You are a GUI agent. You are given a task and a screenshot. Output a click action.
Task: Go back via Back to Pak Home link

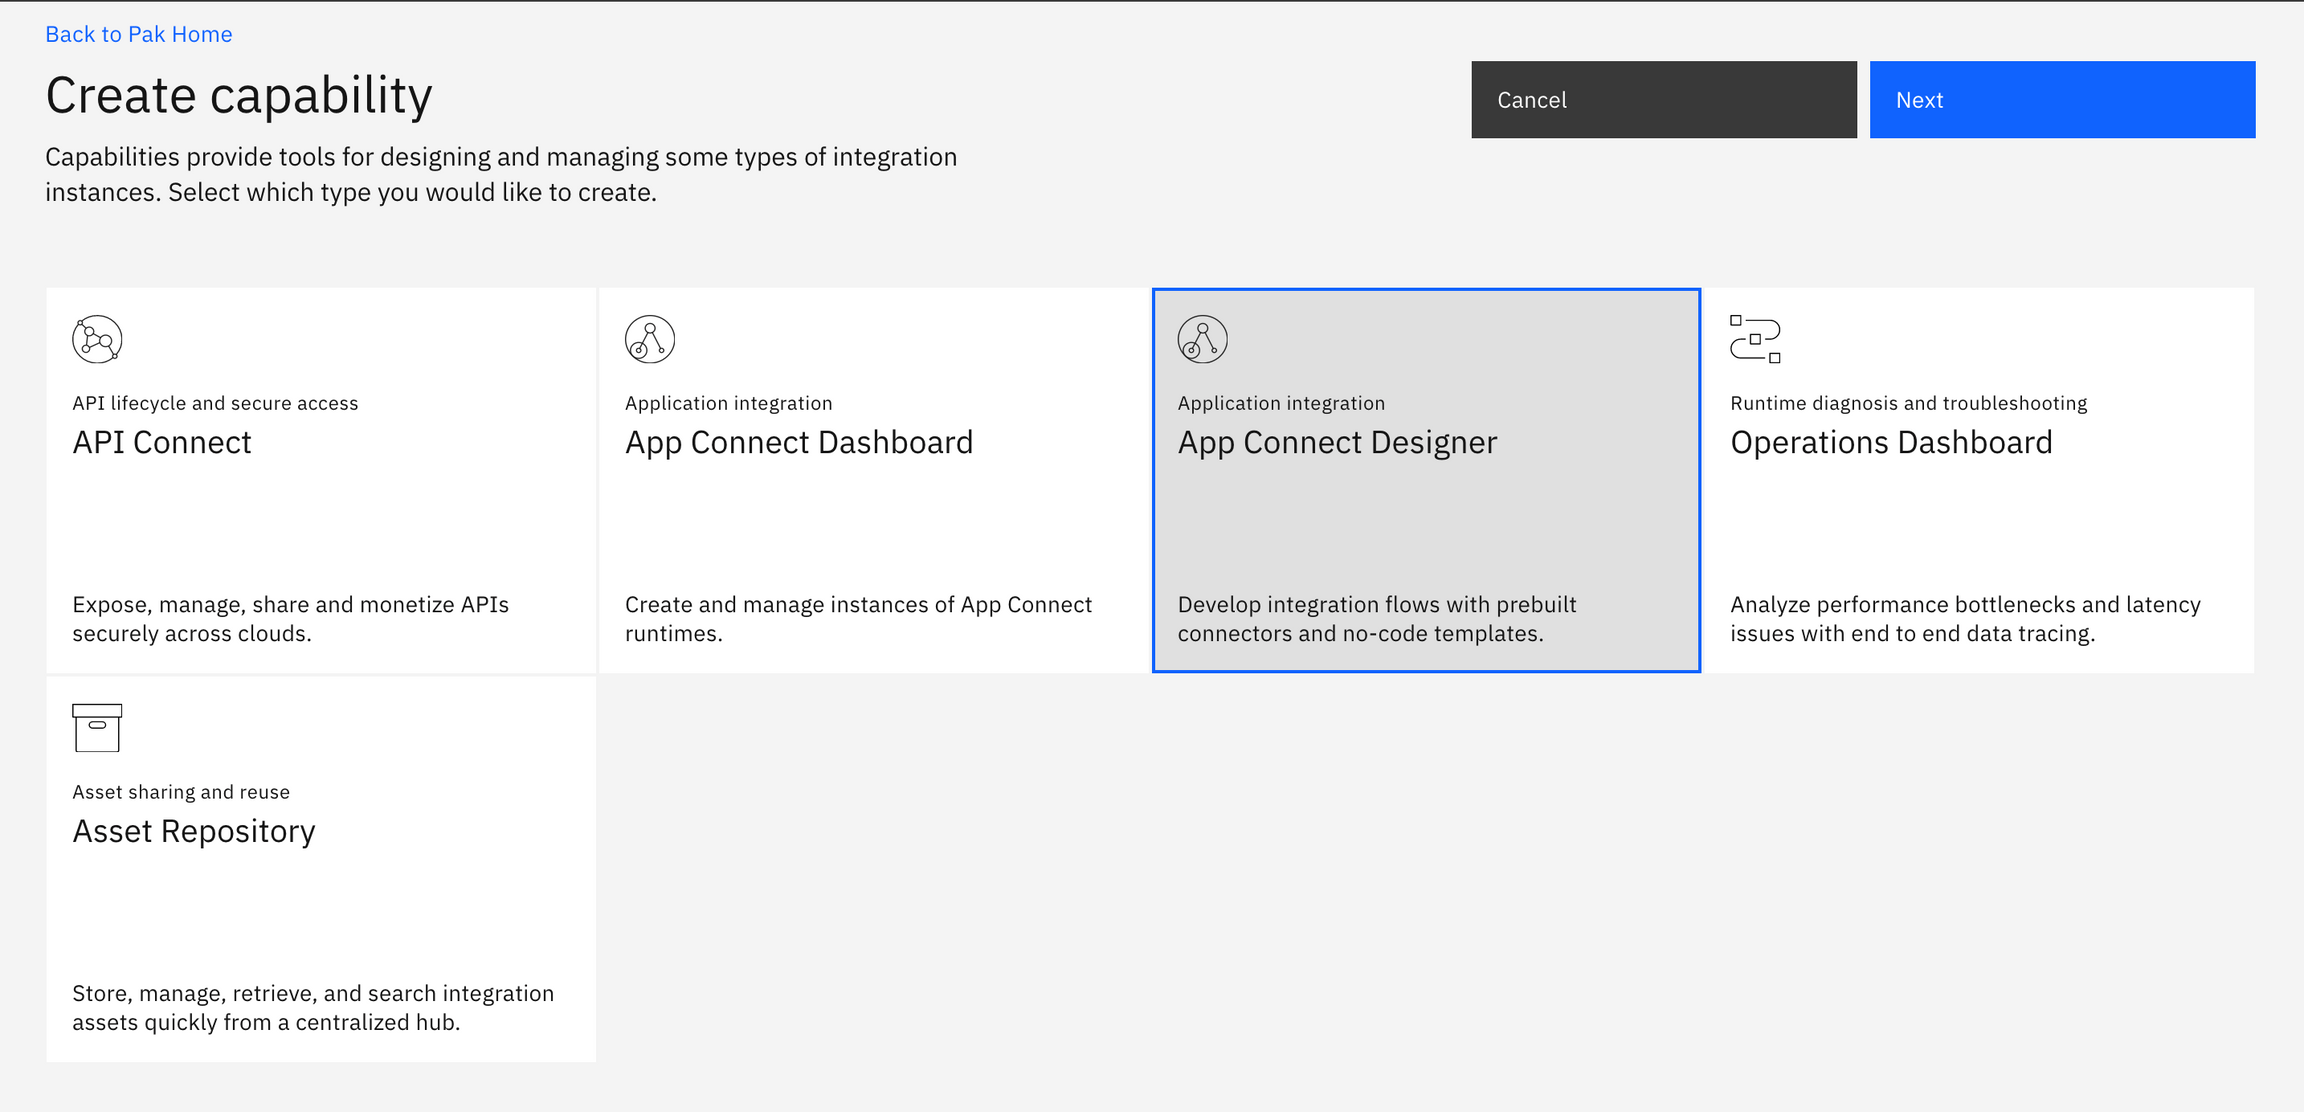click(x=139, y=34)
